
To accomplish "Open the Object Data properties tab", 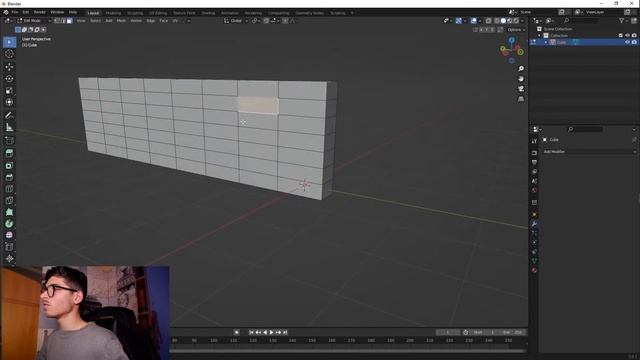I will click(534, 261).
